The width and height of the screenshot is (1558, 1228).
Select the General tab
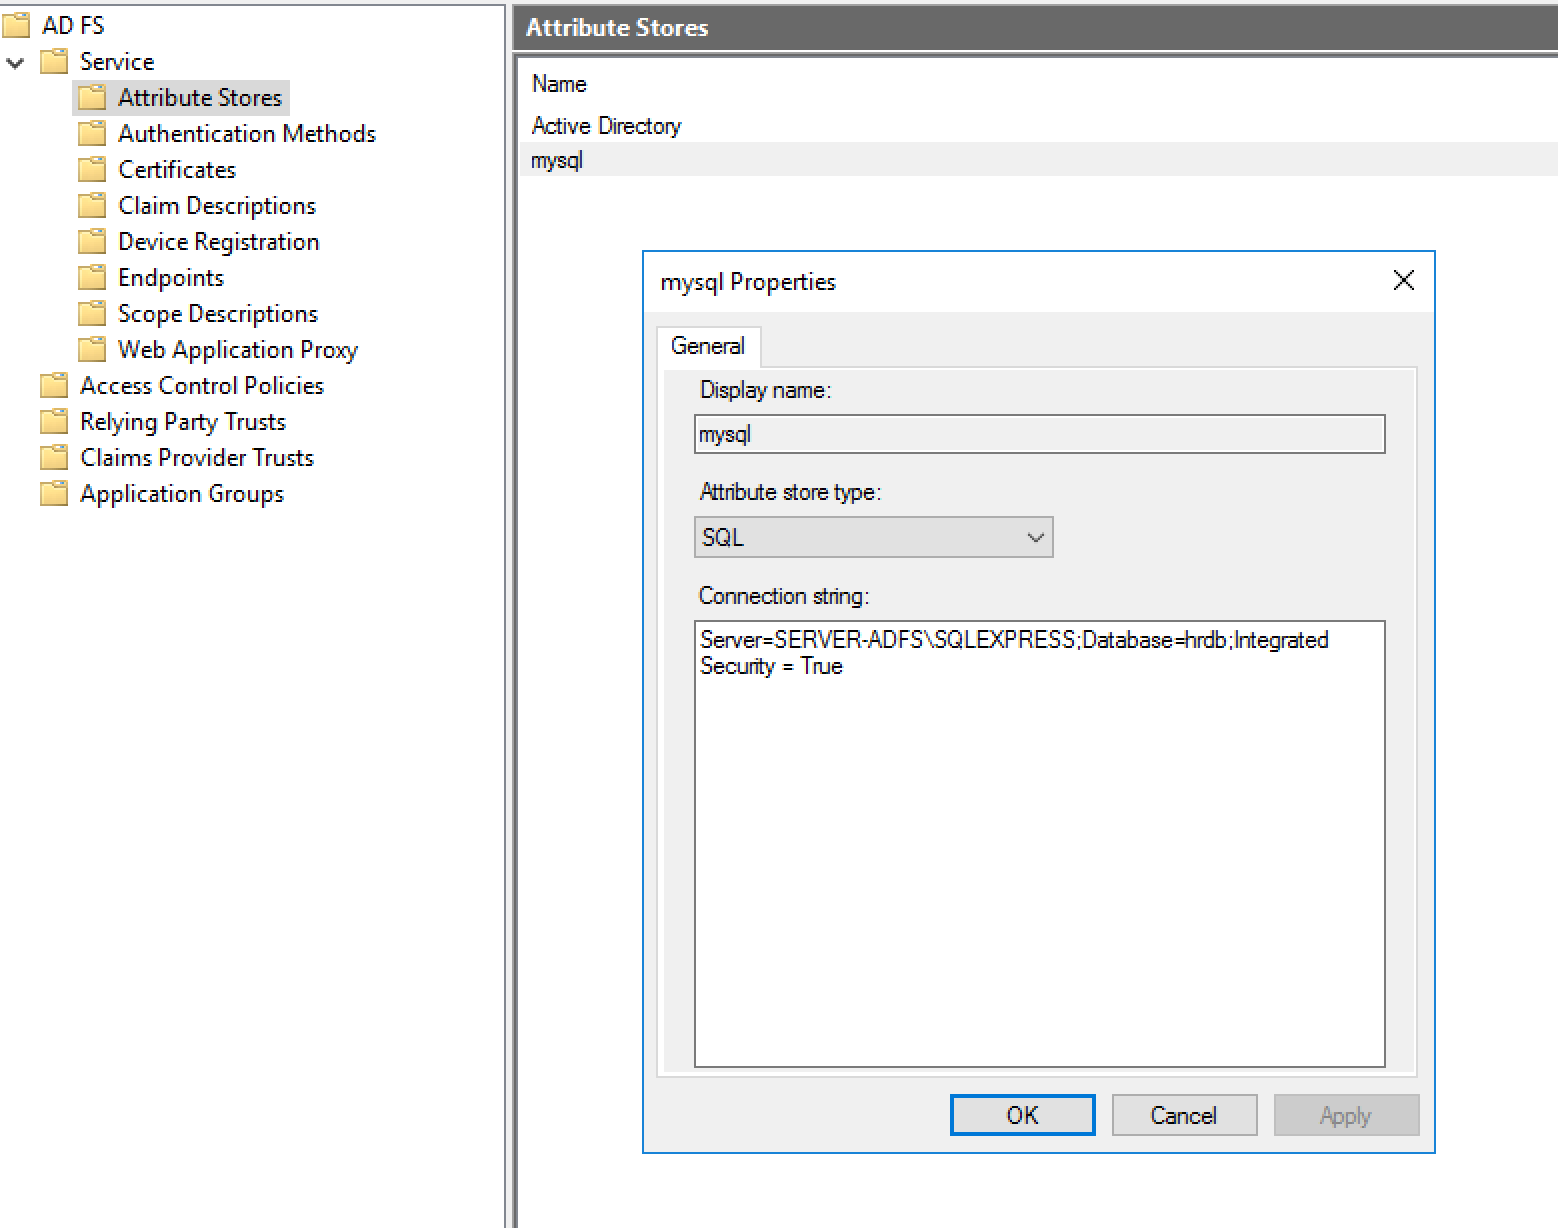click(x=708, y=346)
